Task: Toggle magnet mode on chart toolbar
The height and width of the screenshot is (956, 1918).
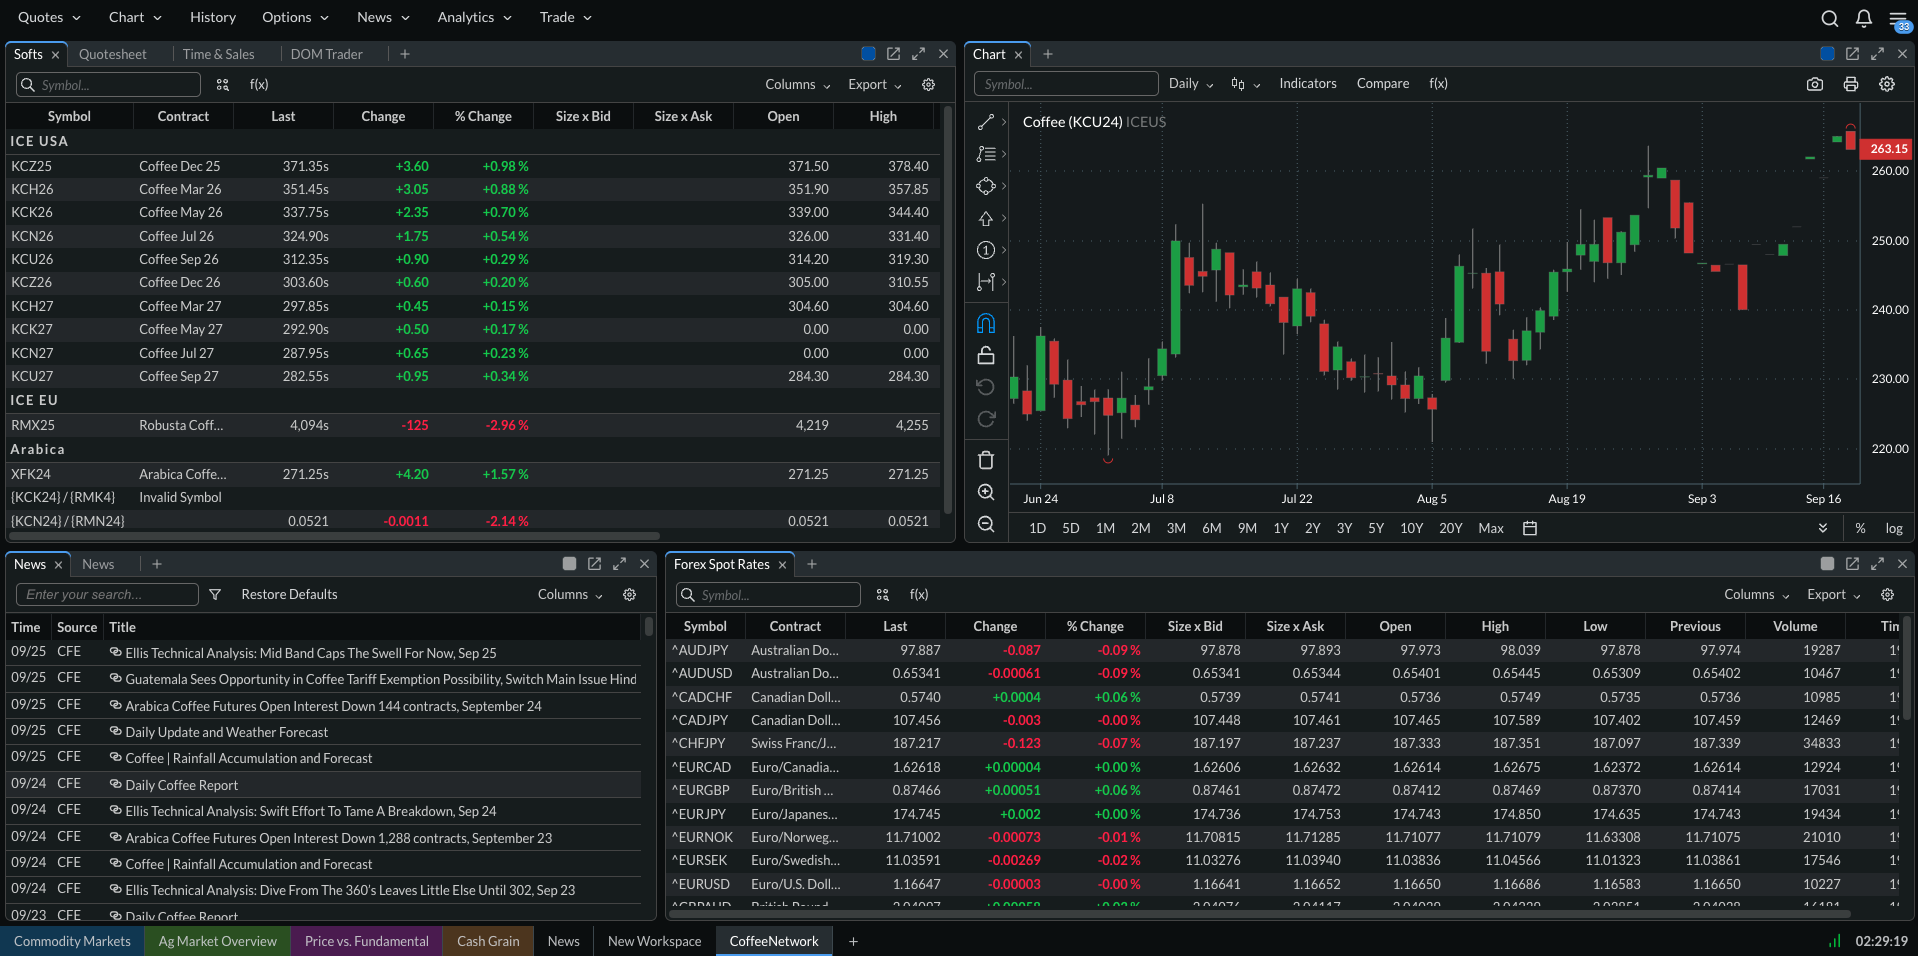Action: pos(986,323)
